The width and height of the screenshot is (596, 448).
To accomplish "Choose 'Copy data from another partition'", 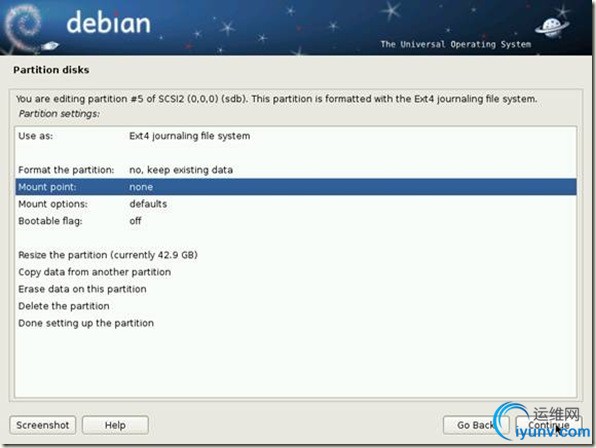I will [296, 272].
